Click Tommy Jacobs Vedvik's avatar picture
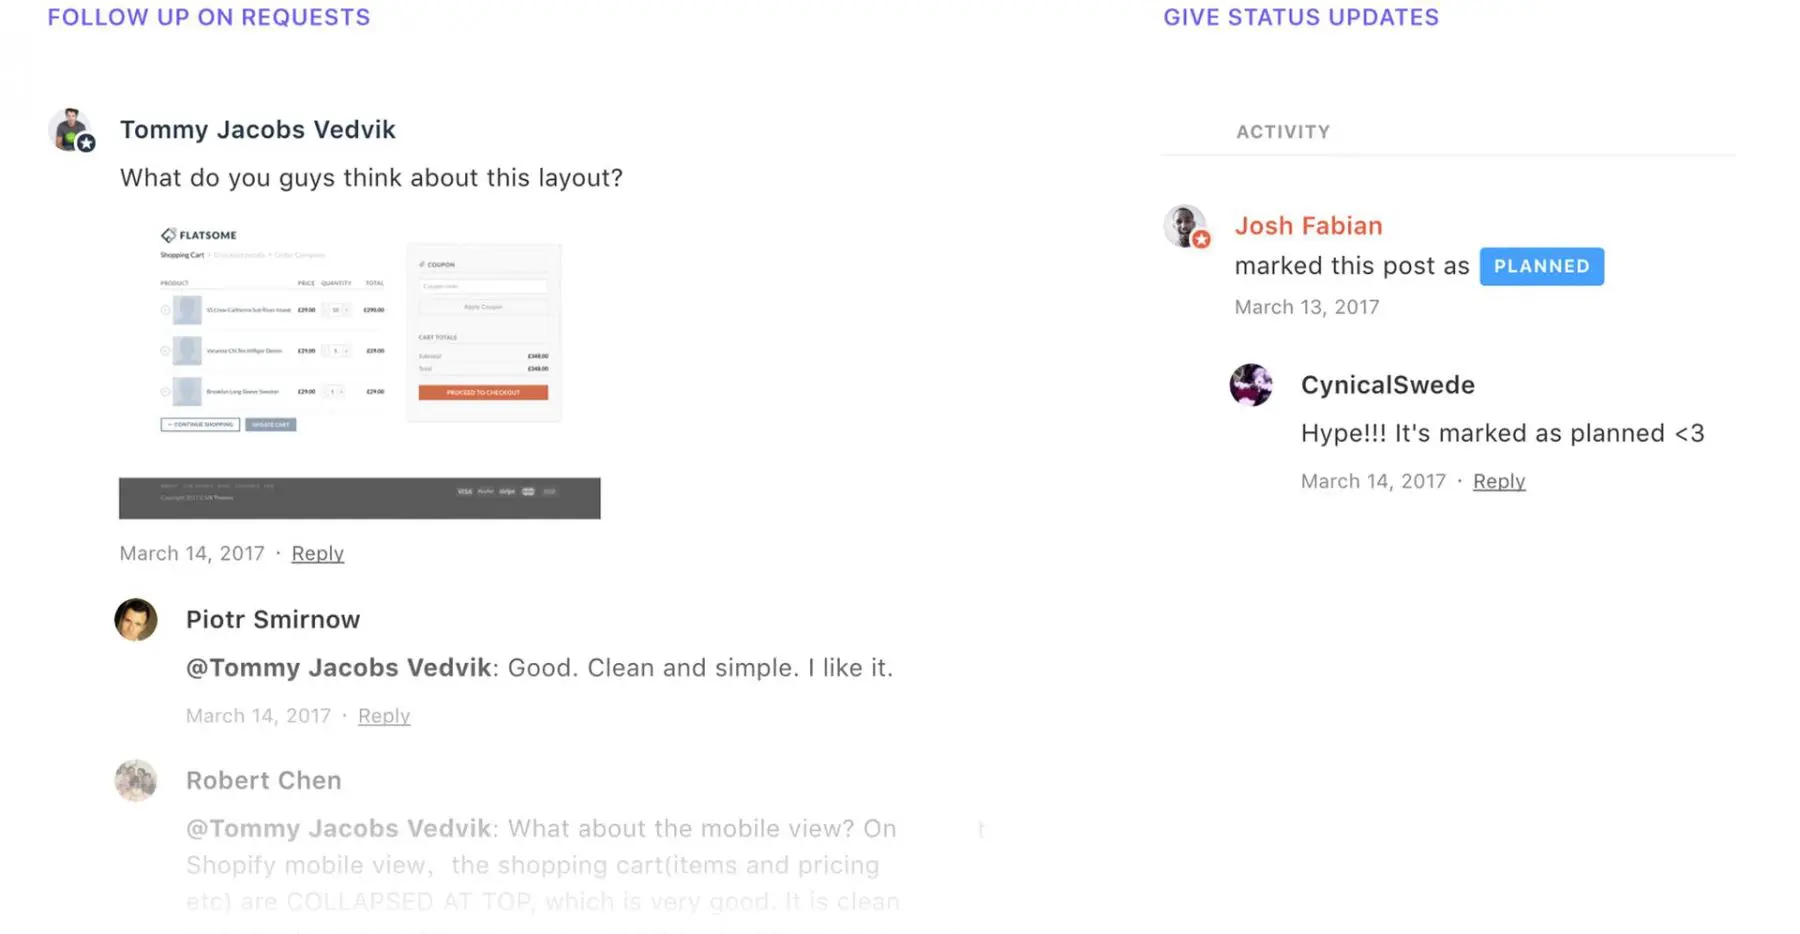This screenshot has height=934, width=1800. coord(69,129)
